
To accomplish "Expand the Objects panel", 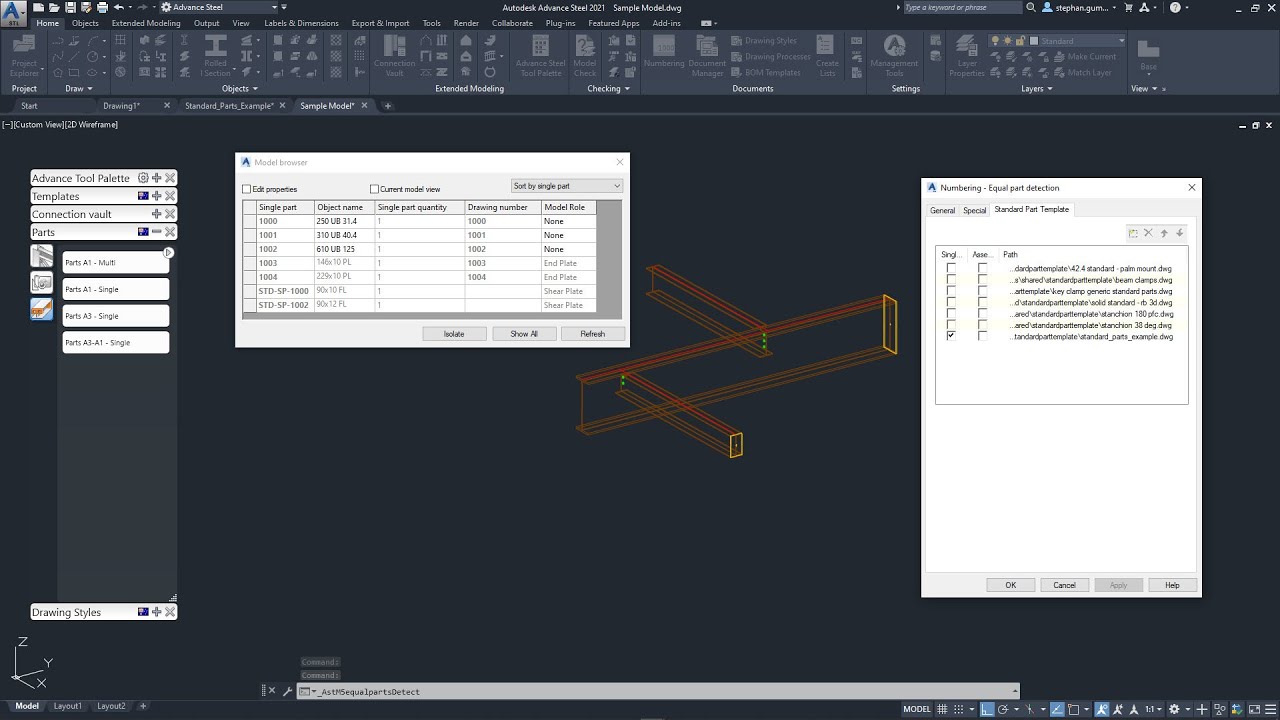I will tap(240, 88).
